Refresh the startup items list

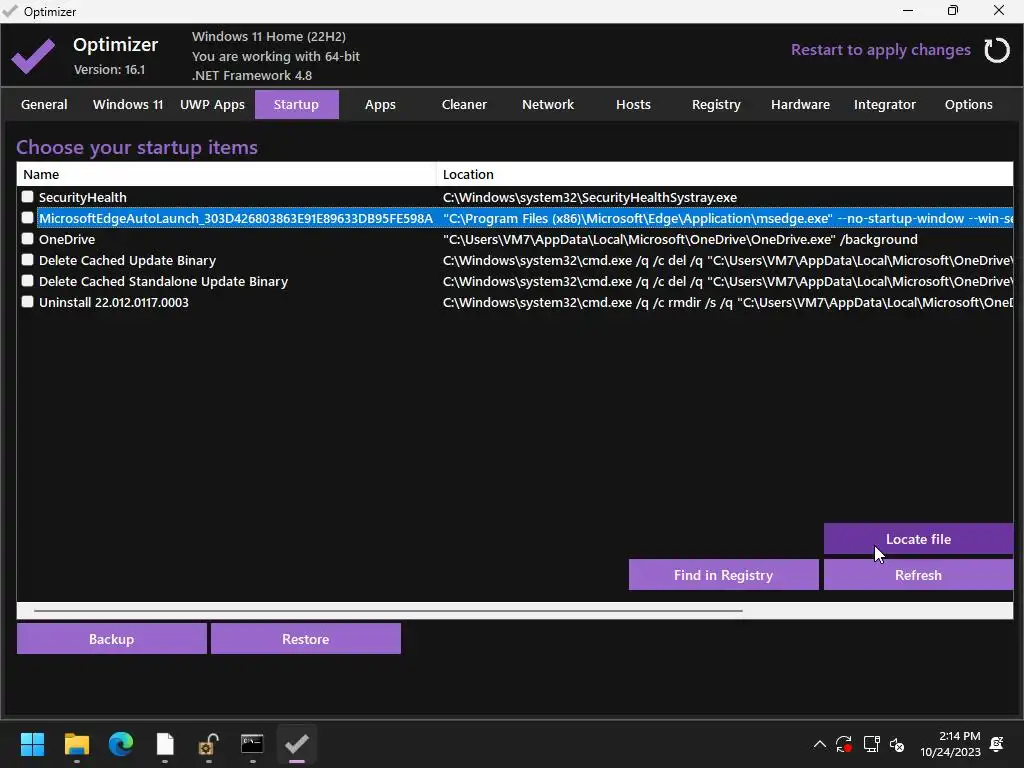coord(918,575)
